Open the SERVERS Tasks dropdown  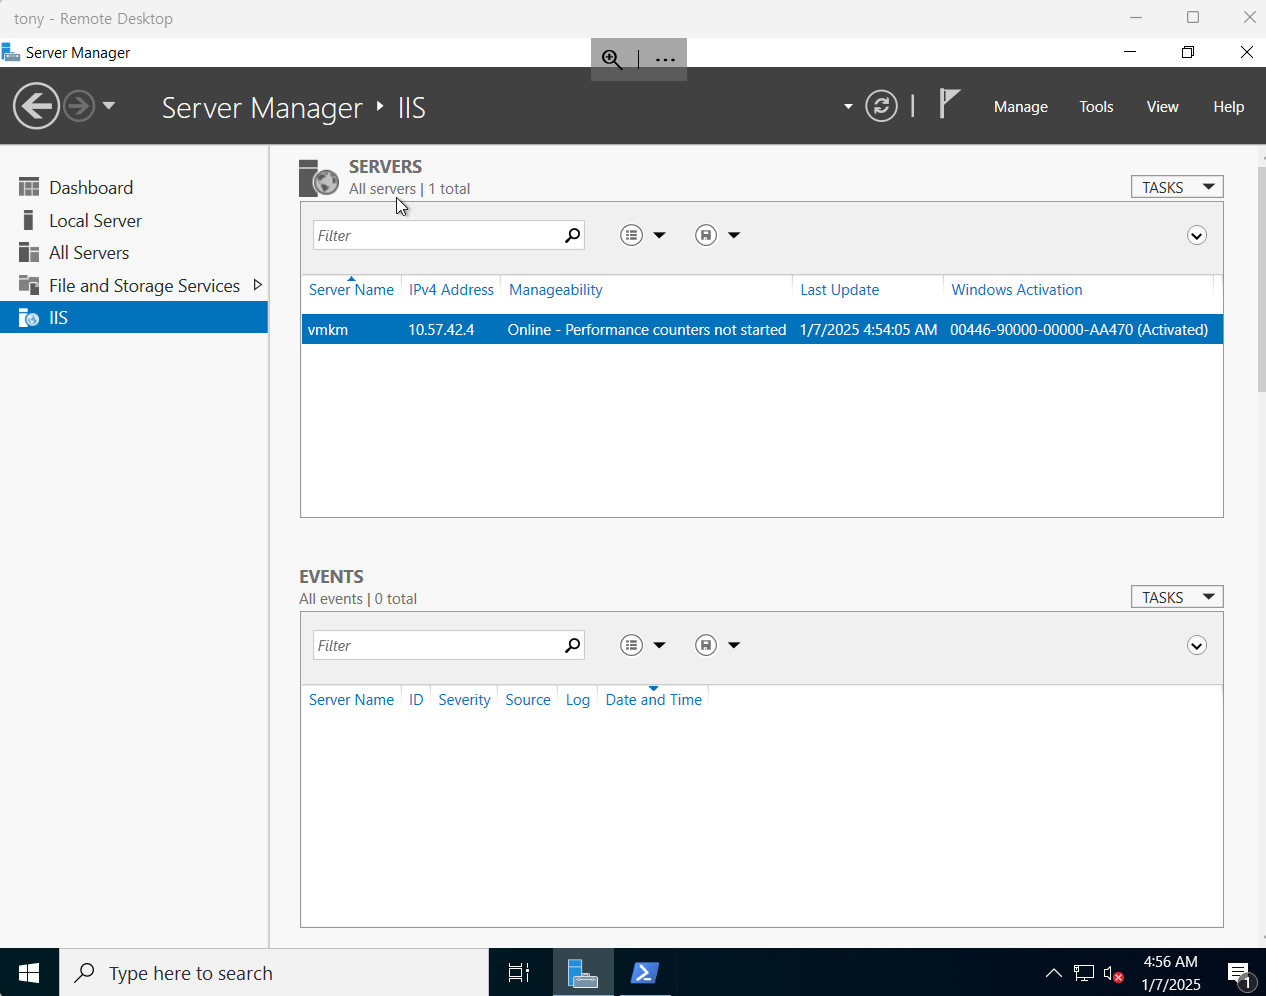pyautogui.click(x=1177, y=187)
